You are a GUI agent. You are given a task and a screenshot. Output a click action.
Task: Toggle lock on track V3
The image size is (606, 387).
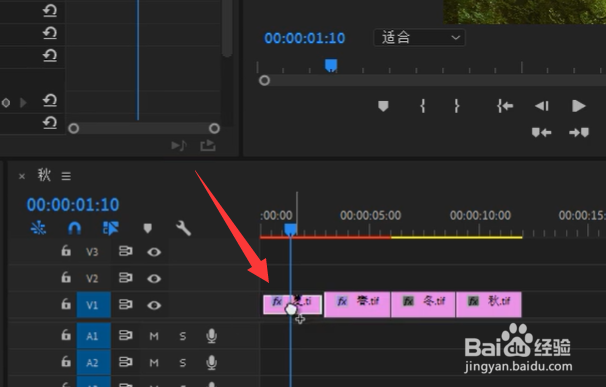[x=66, y=251]
